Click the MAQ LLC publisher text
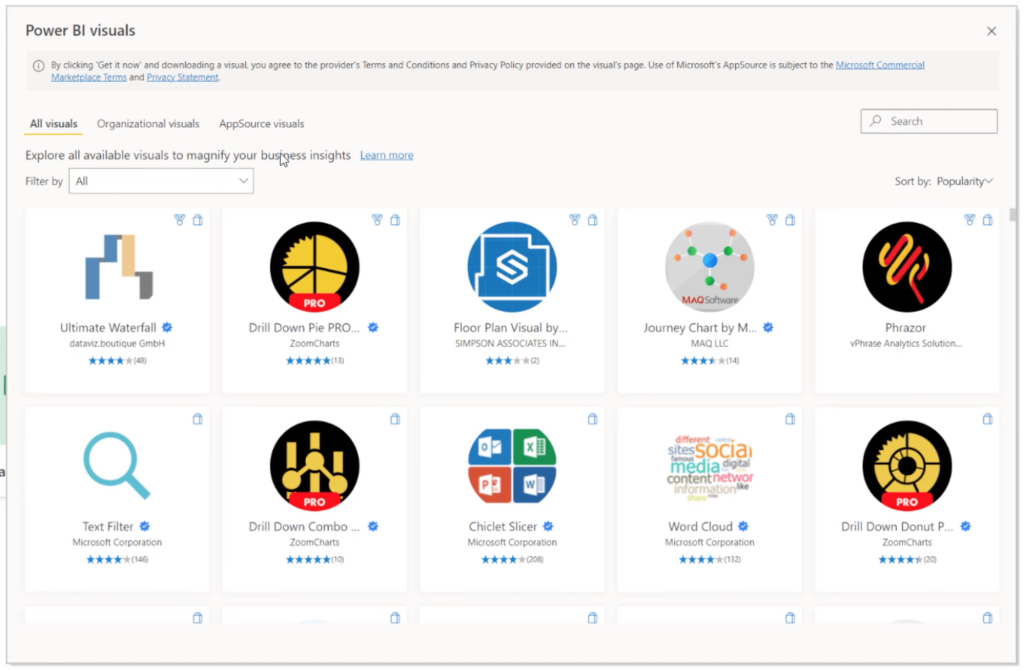The width and height of the screenshot is (1024, 671). pos(710,344)
